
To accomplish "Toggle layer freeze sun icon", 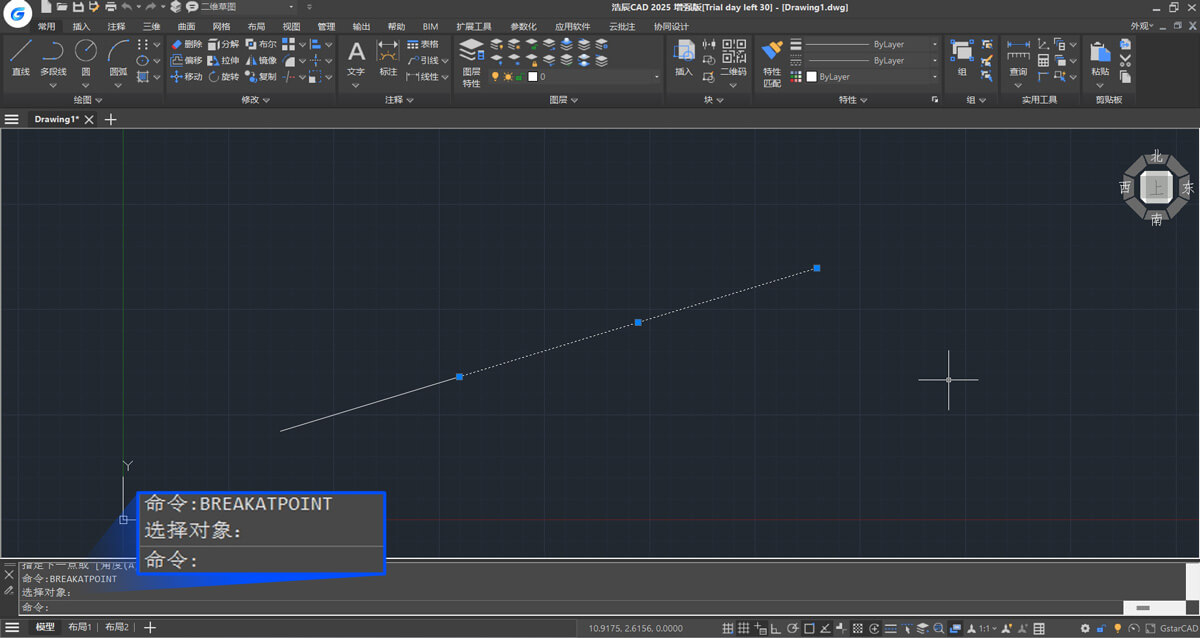I will (x=507, y=77).
